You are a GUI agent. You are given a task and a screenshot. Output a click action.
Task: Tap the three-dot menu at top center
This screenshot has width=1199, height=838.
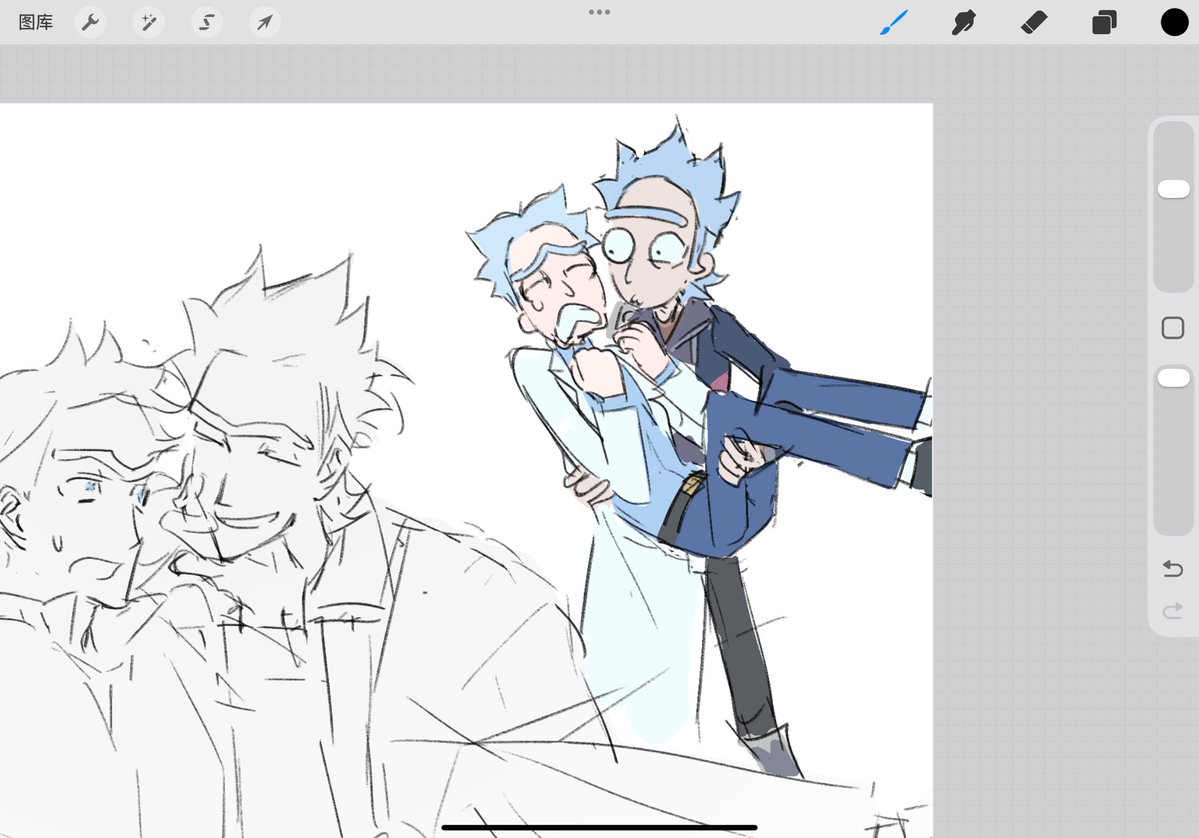tap(600, 12)
